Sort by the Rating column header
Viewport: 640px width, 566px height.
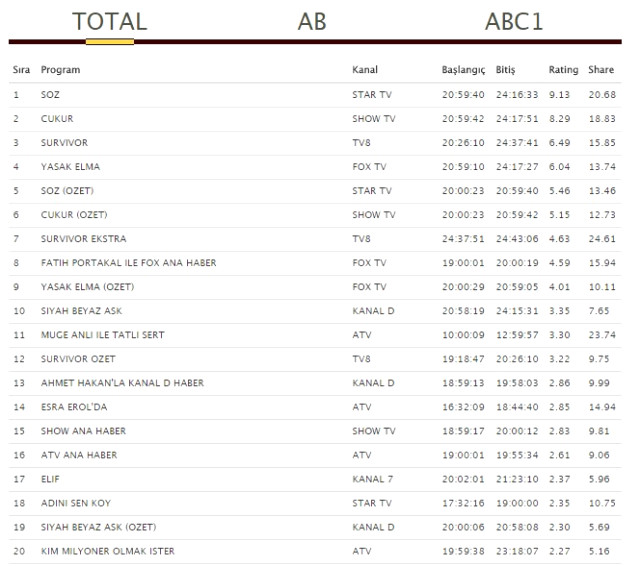pyautogui.click(x=563, y=70)
